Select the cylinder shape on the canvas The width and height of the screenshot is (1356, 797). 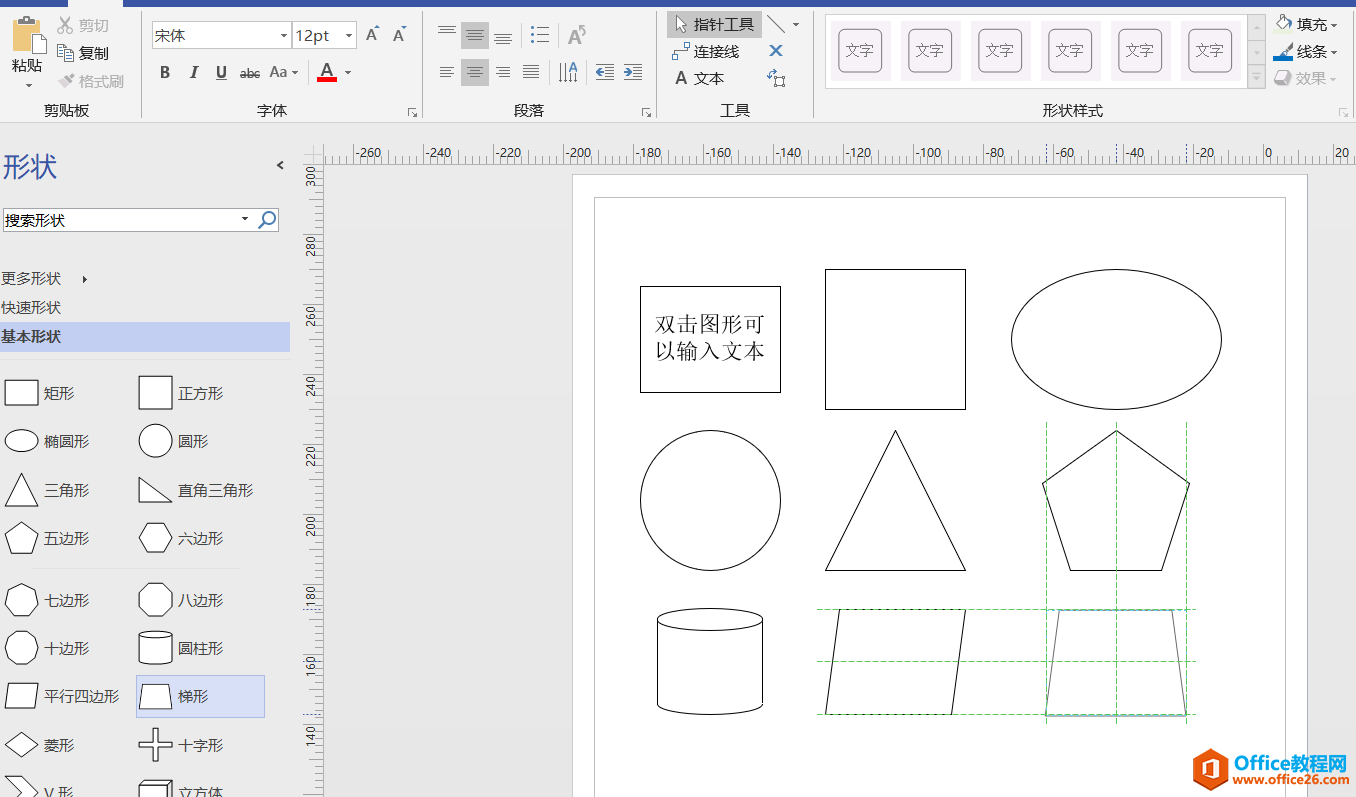(x=710, y=661)
